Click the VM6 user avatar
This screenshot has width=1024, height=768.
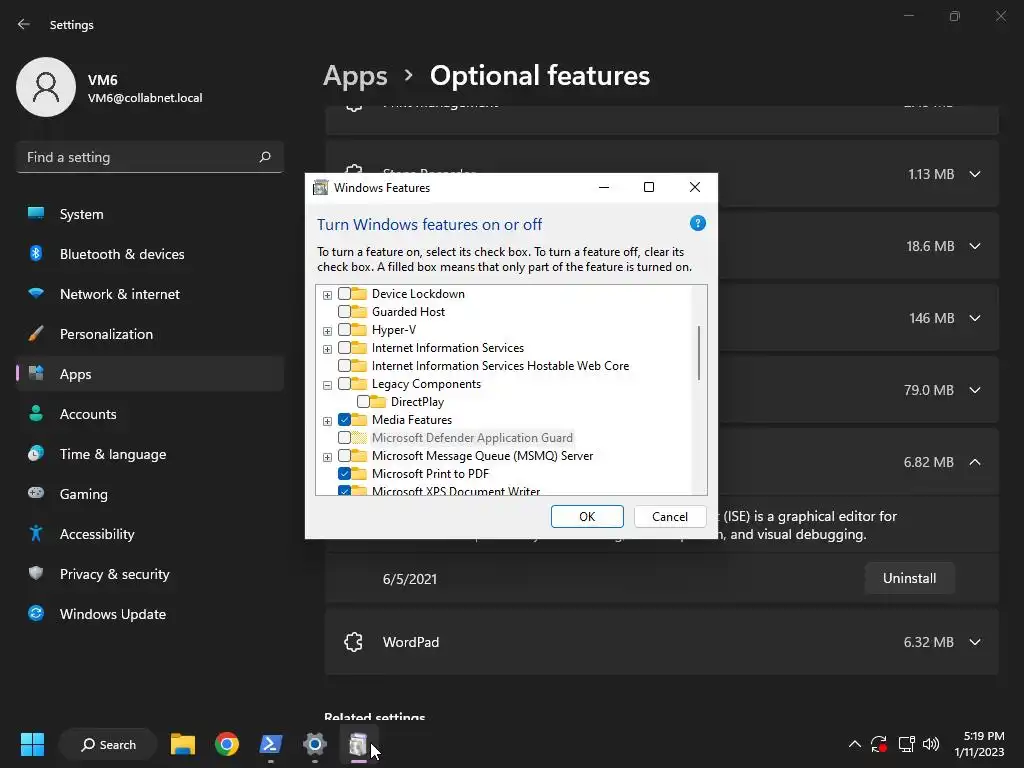pyautogui.click(x=46, y=87)
